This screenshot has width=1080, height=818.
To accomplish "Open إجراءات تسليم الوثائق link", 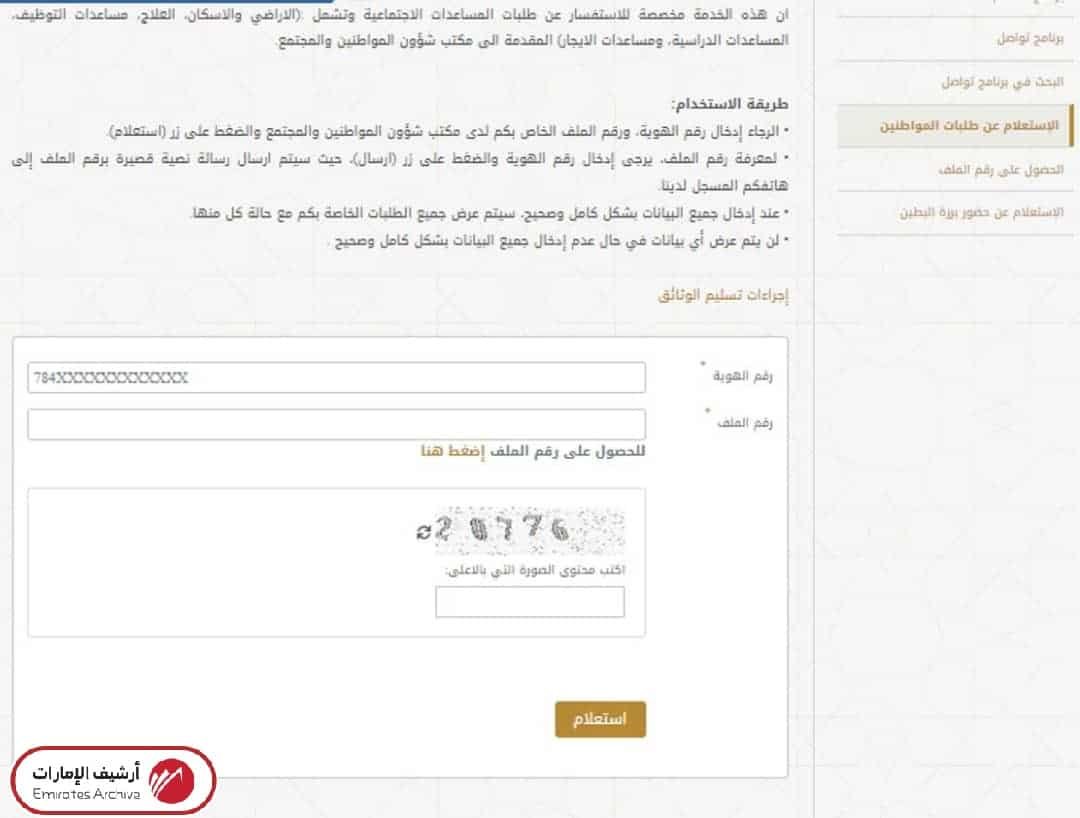I will [723, 295].
